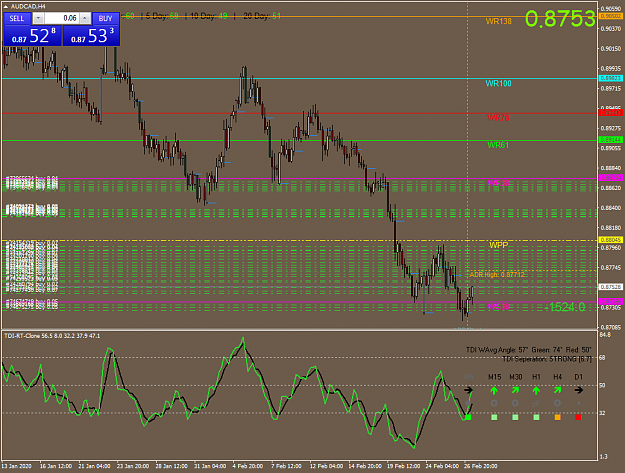Screen dimensions: 625x473
Task: Click the 84.8 value on TDI scale
Action: click(x=605, y=335)
